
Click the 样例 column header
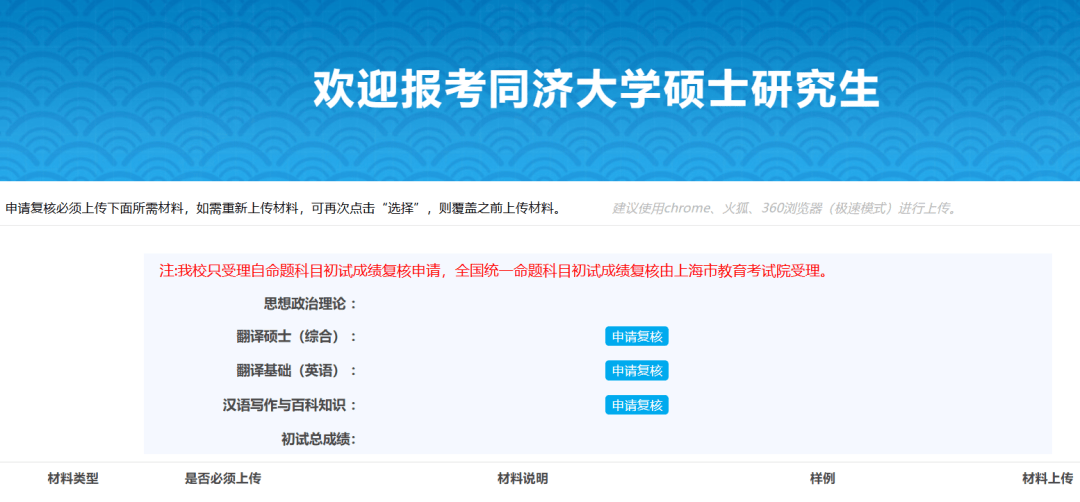[822, 479]
